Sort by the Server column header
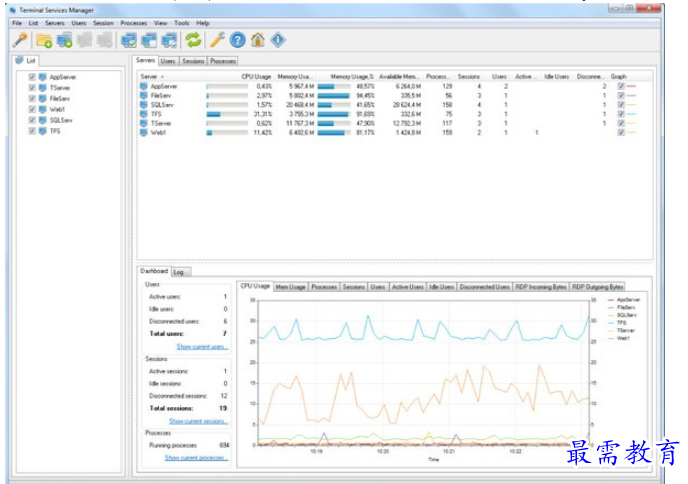Image resolution: width=688 pixels, height=484 pixels. [x=171, y=76]
